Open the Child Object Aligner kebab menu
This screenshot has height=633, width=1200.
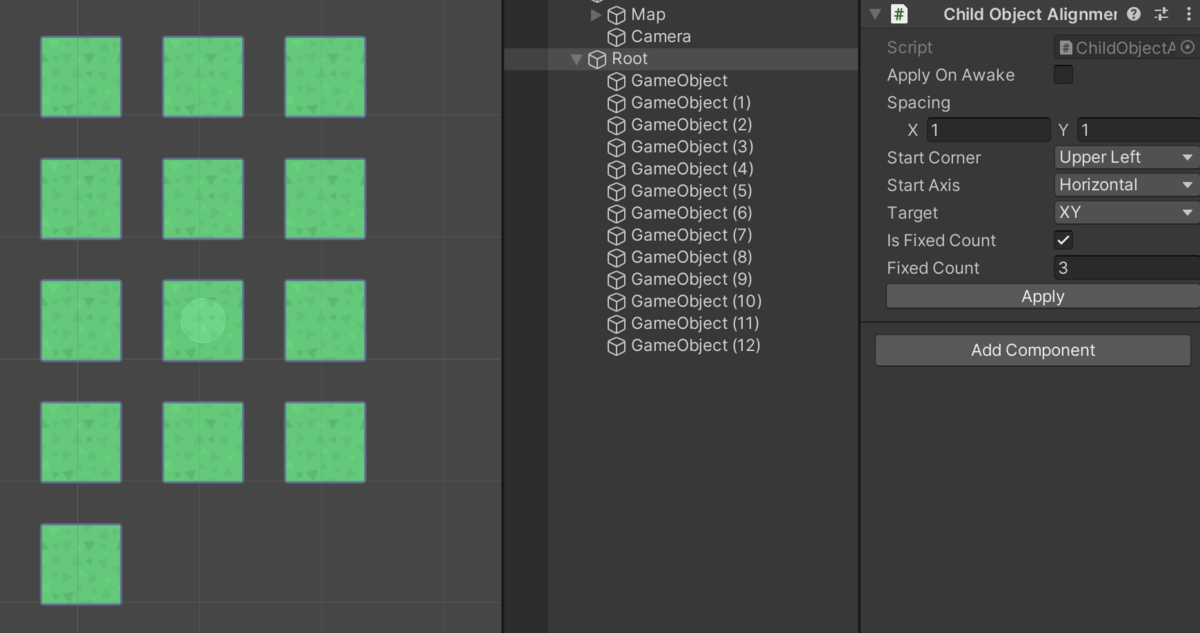pos(1189,14)
